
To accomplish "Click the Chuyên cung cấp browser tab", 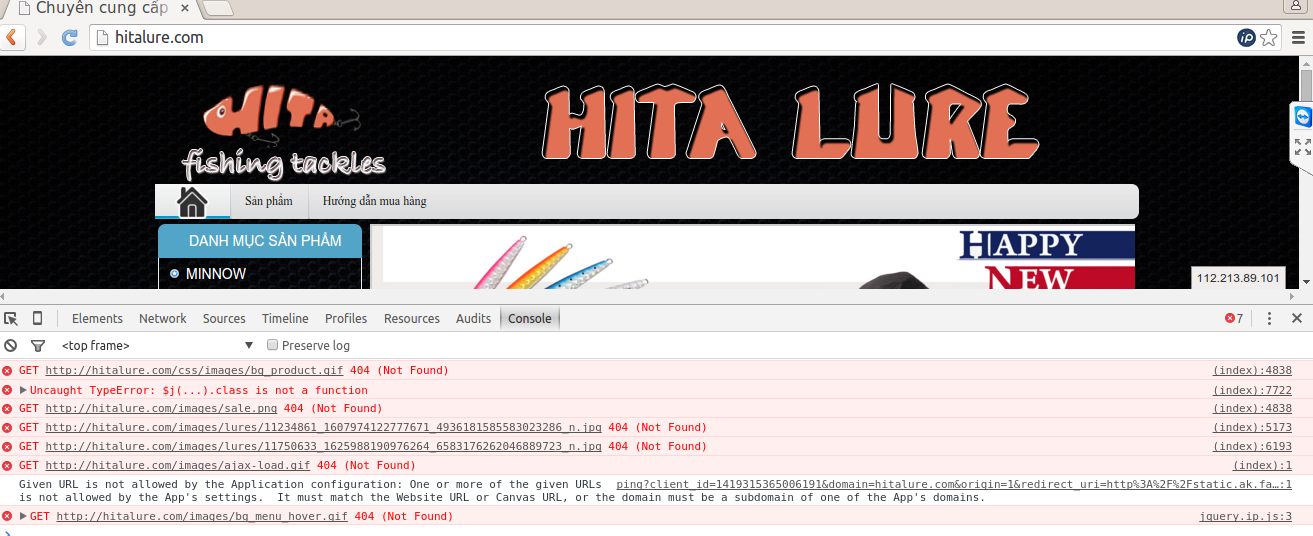I will tap(100, 9).
